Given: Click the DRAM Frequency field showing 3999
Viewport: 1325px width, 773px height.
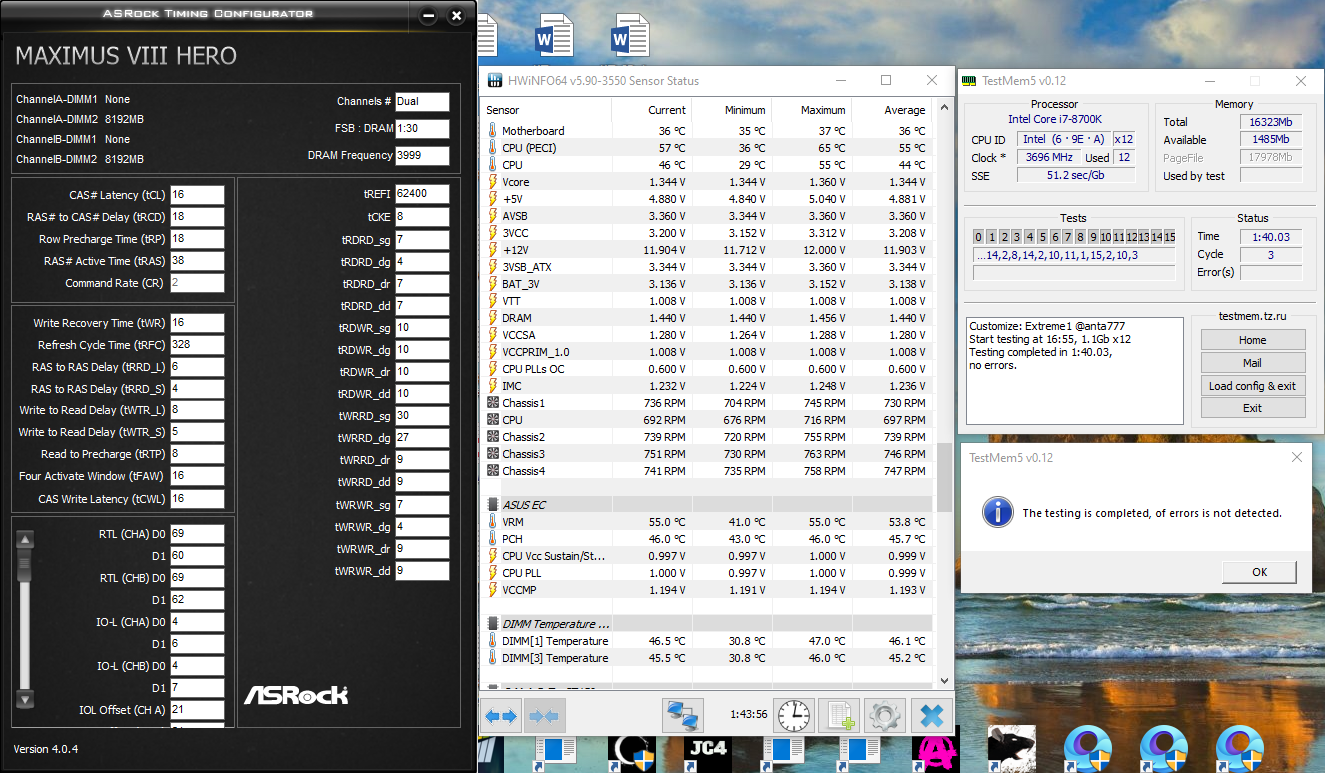Looking at the screenshot, I should (x=422, y=155).
